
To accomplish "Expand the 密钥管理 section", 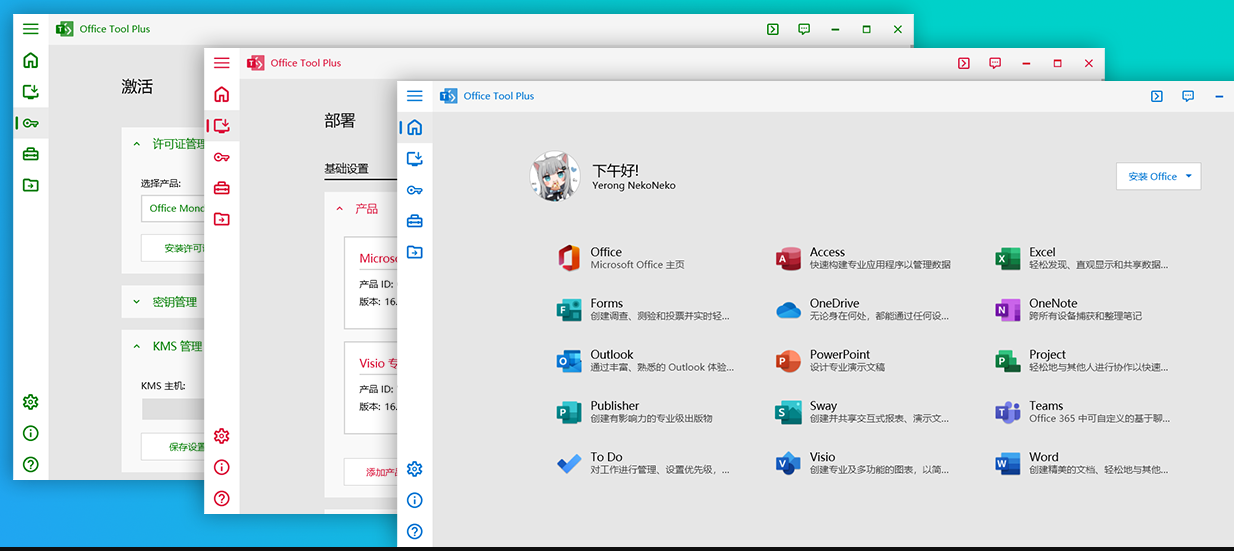I will point(137,302).
